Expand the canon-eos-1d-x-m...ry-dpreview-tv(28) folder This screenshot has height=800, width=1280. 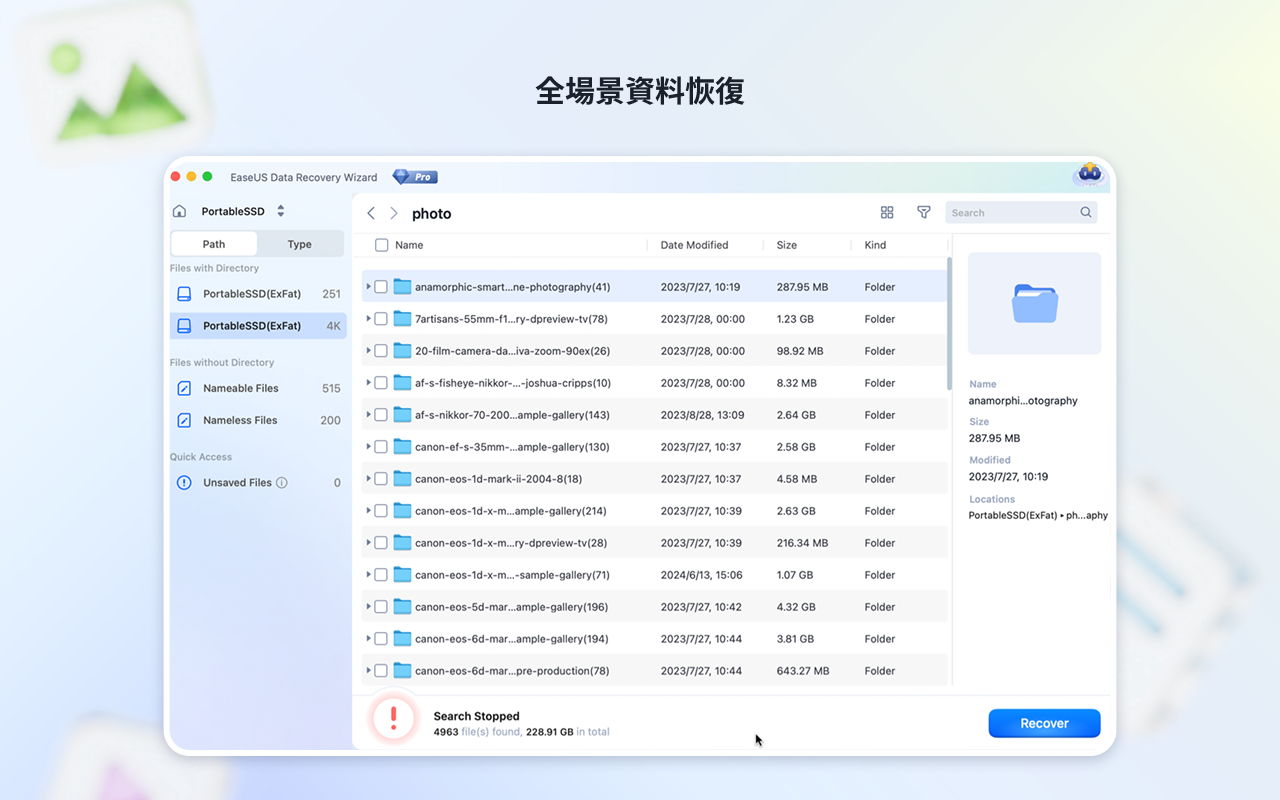pyautogui.click(x=368, y=543)
